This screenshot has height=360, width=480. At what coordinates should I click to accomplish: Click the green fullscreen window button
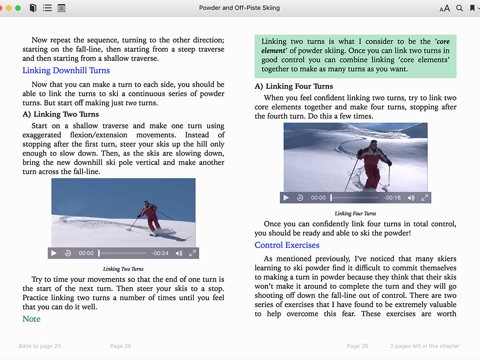pyautogui.click(x=18, y=8)
